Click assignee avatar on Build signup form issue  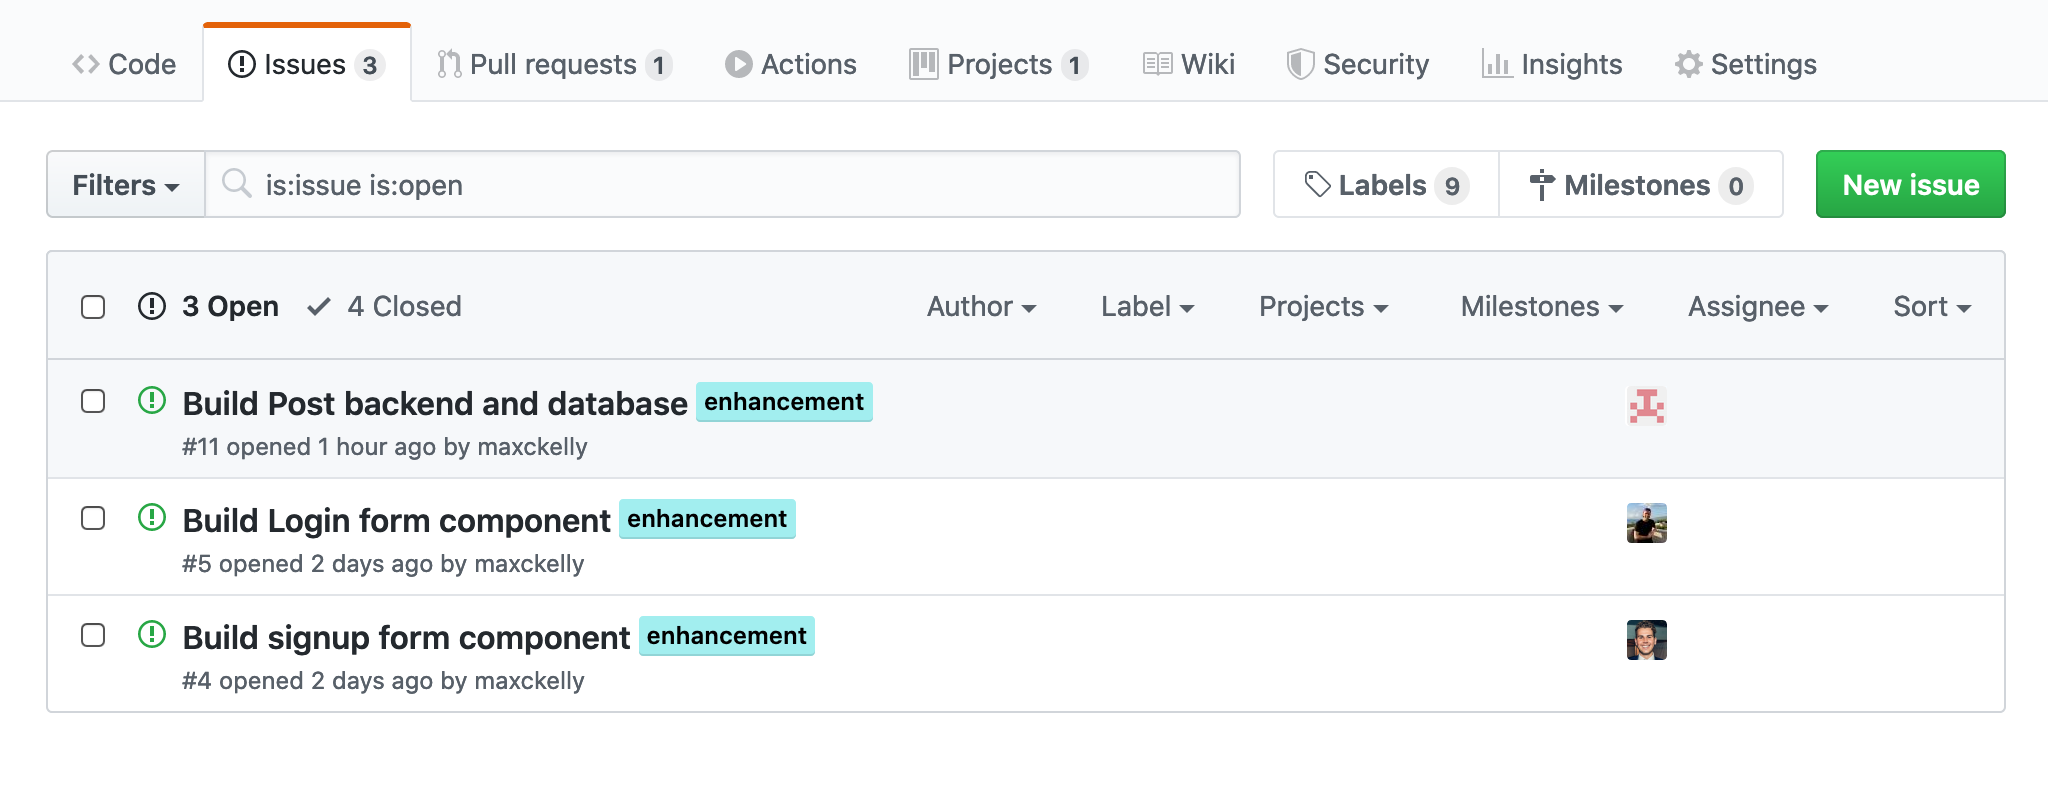(x=1646, y=640)
